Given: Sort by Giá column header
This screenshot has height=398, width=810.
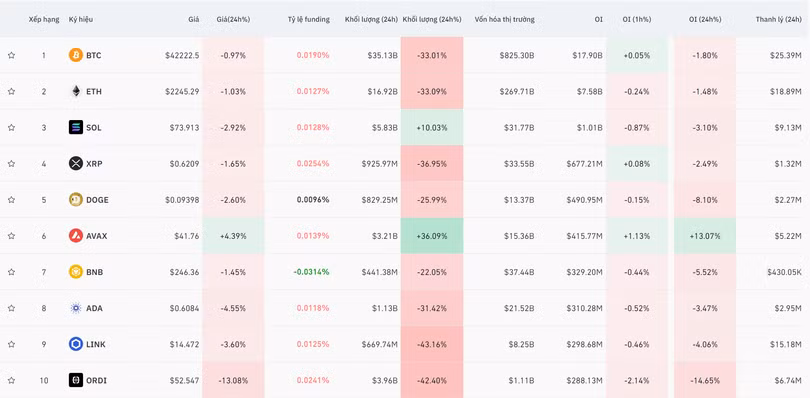Looking at the screenshot, I should pos(194,20).
